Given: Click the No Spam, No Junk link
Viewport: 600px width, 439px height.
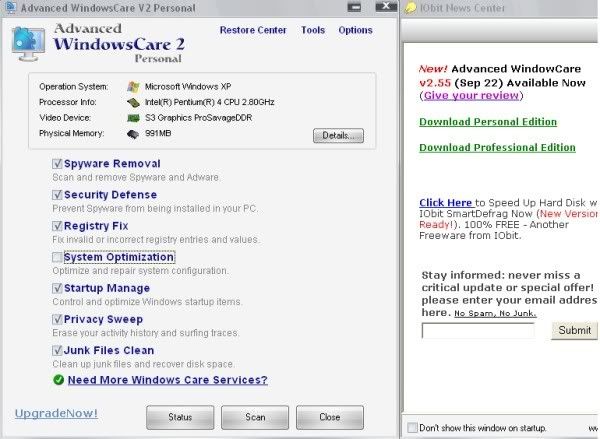Looking at the screenshot, I should (495, 313).
